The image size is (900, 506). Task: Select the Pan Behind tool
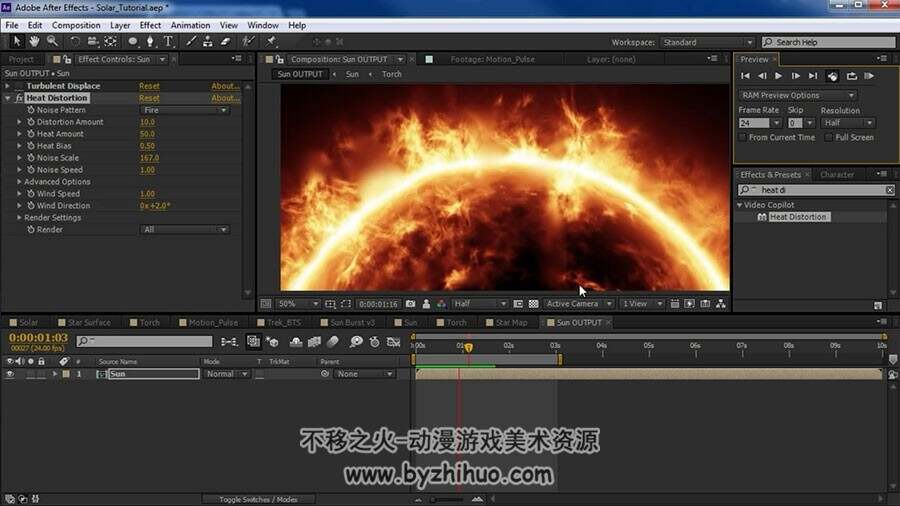tap(110, 41)
